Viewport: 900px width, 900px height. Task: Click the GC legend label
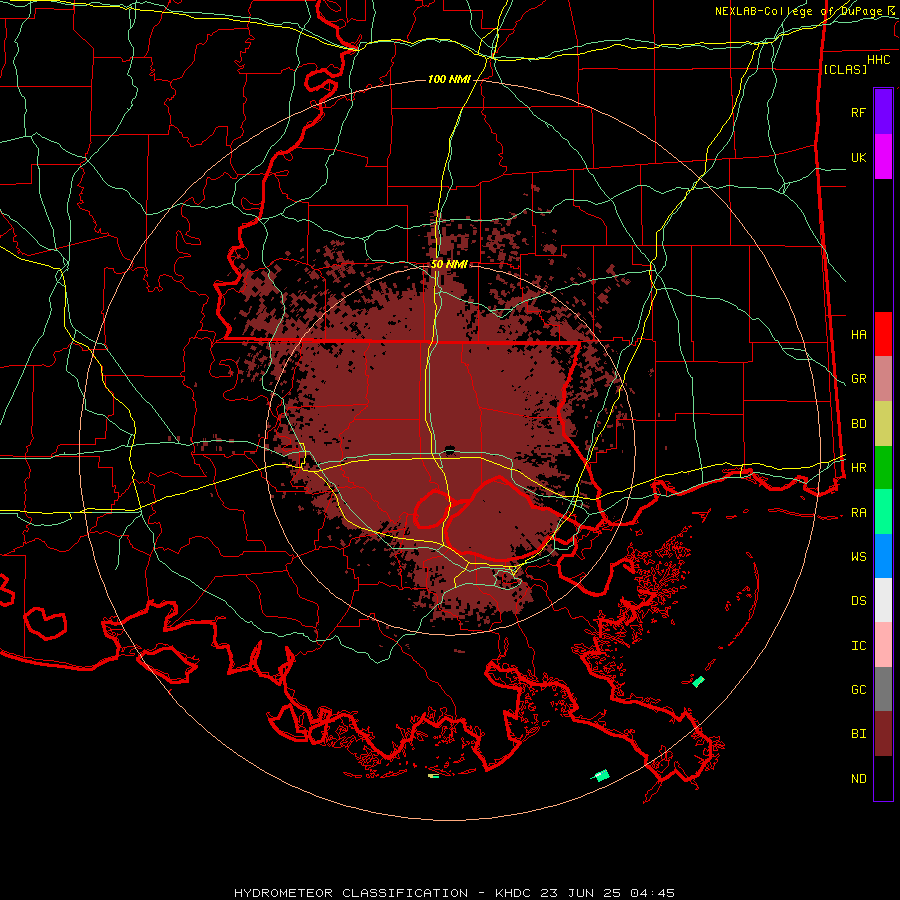(x=858, y=690)
